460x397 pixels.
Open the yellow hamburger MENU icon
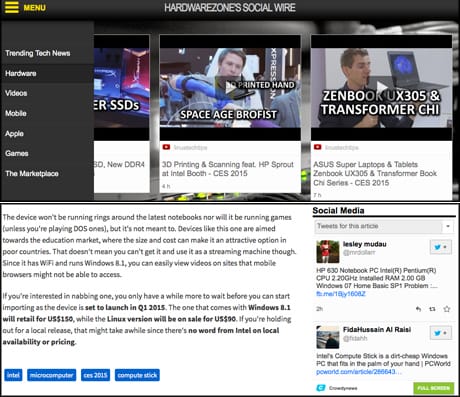pos(12,7)
